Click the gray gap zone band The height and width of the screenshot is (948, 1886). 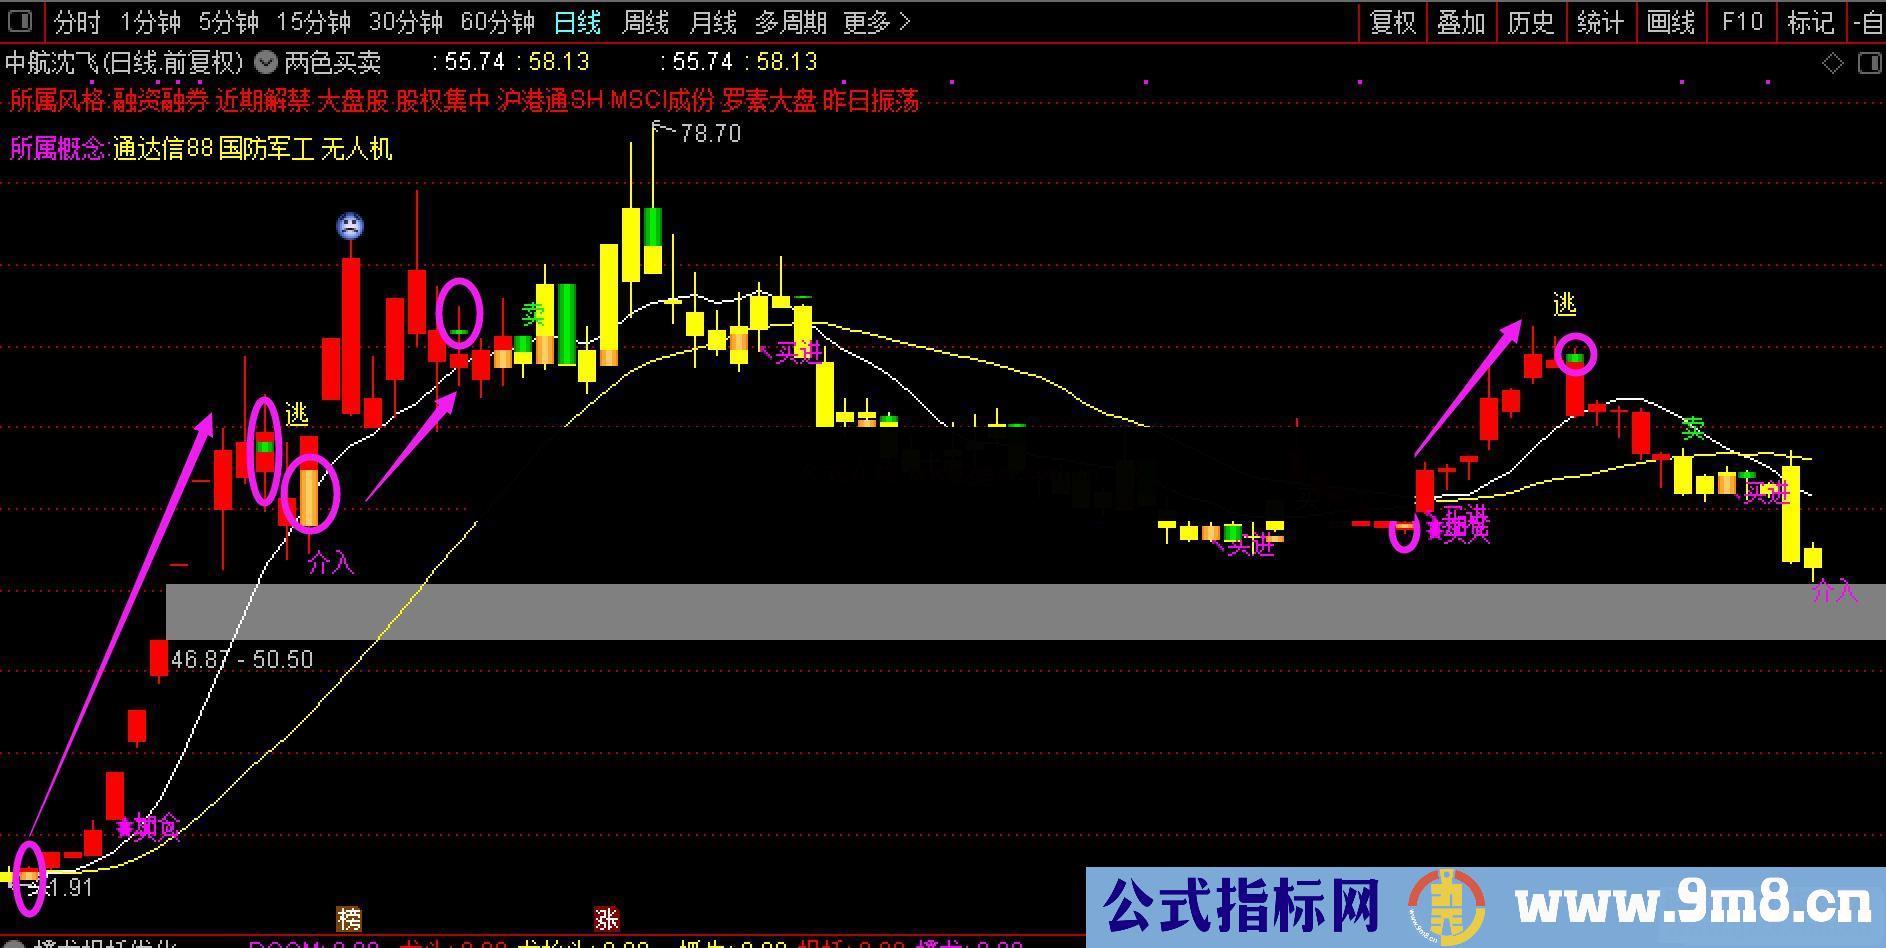pos(1025,612)
